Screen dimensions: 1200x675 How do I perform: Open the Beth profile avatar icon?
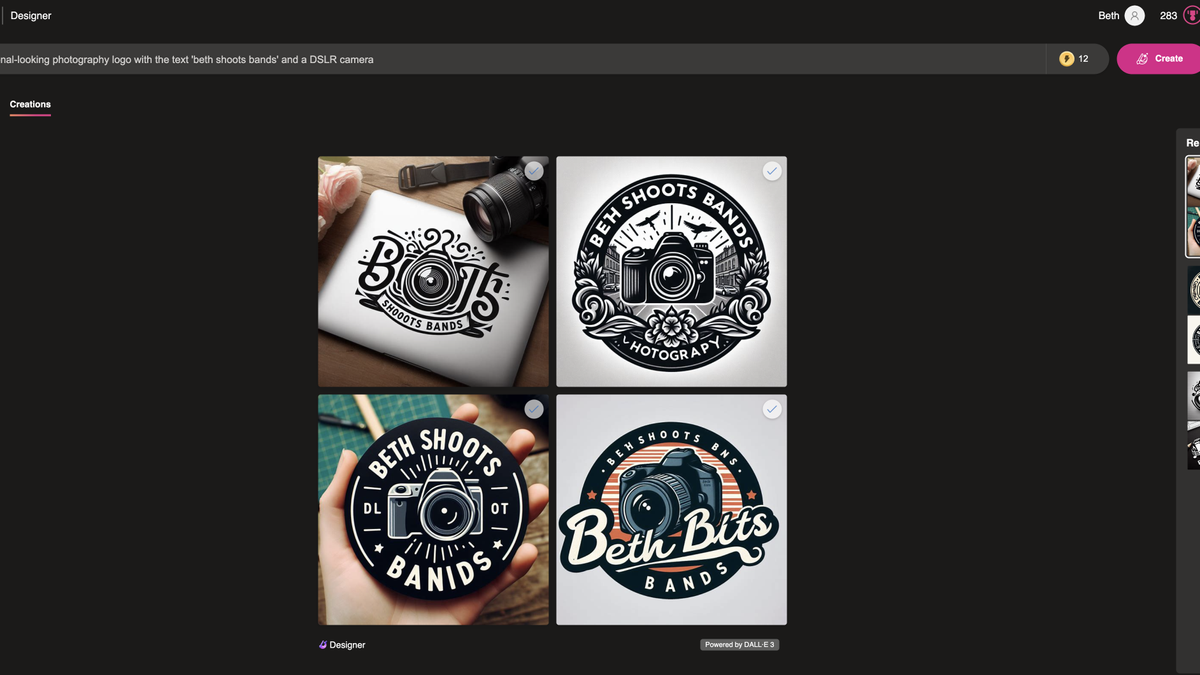coord(1134,16)
